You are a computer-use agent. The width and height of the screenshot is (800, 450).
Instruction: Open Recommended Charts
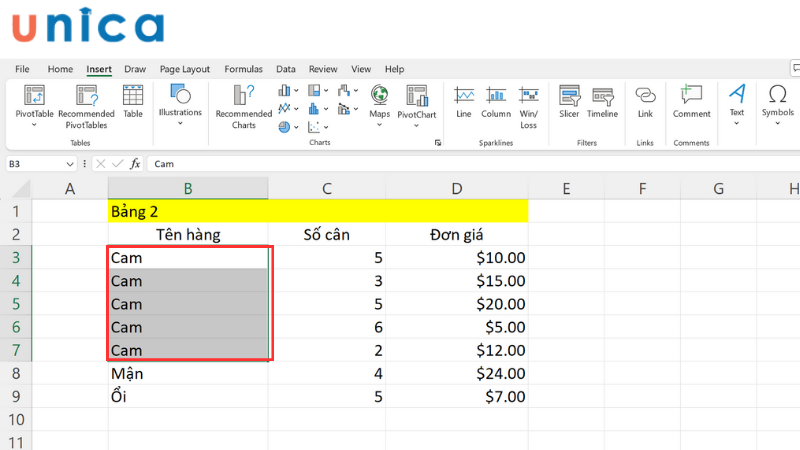point(243,104)
